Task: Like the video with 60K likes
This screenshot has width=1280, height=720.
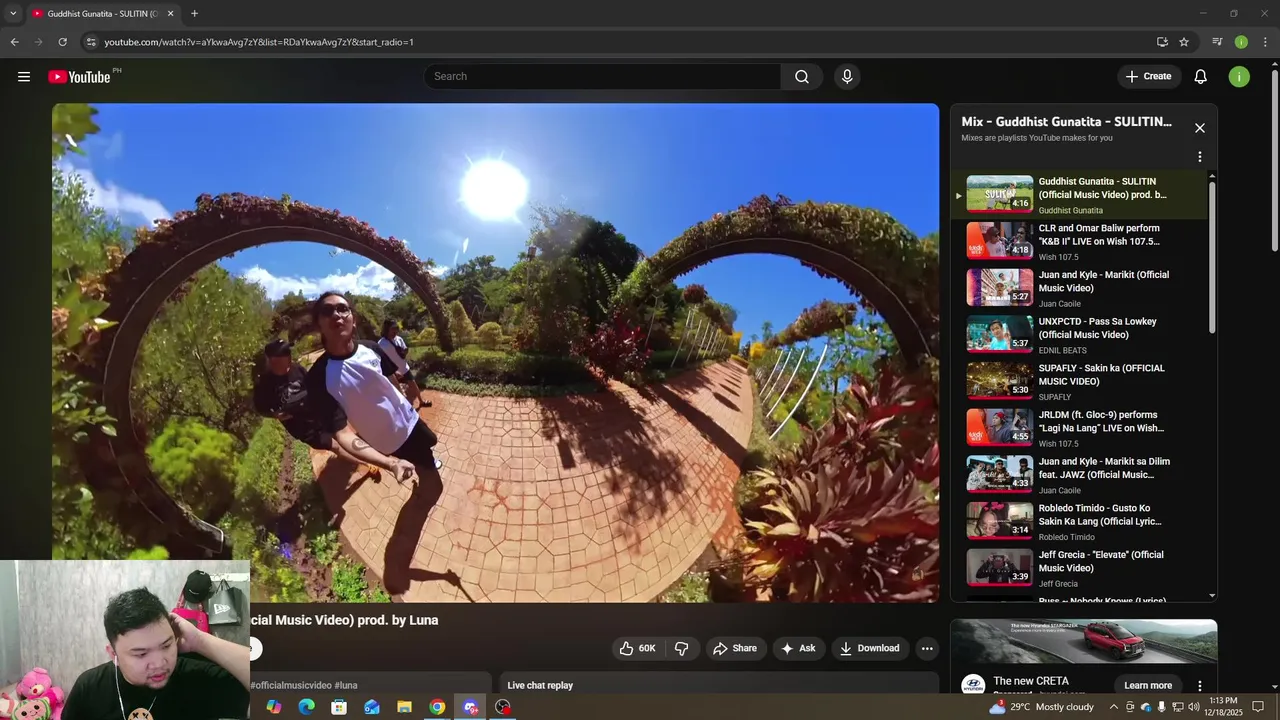Action: click(637, 648)
